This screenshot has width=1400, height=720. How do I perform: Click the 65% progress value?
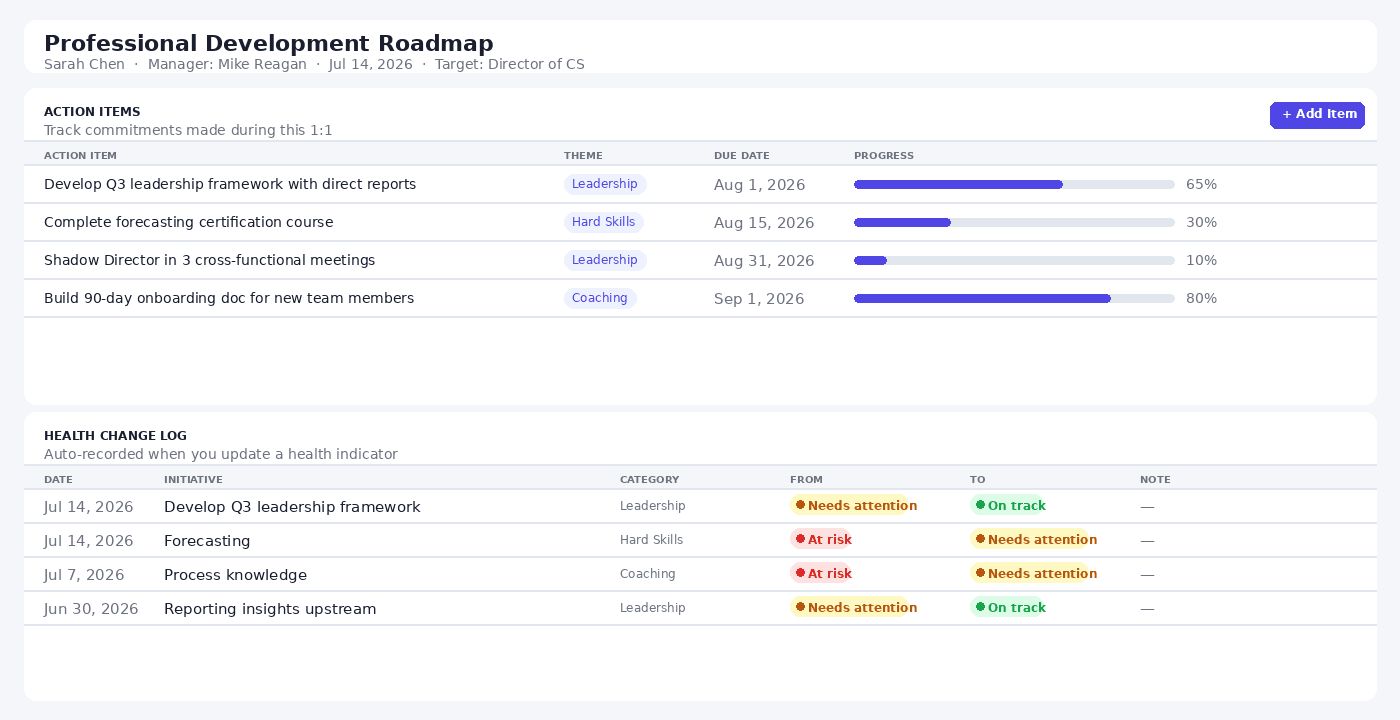point(1201,185)
